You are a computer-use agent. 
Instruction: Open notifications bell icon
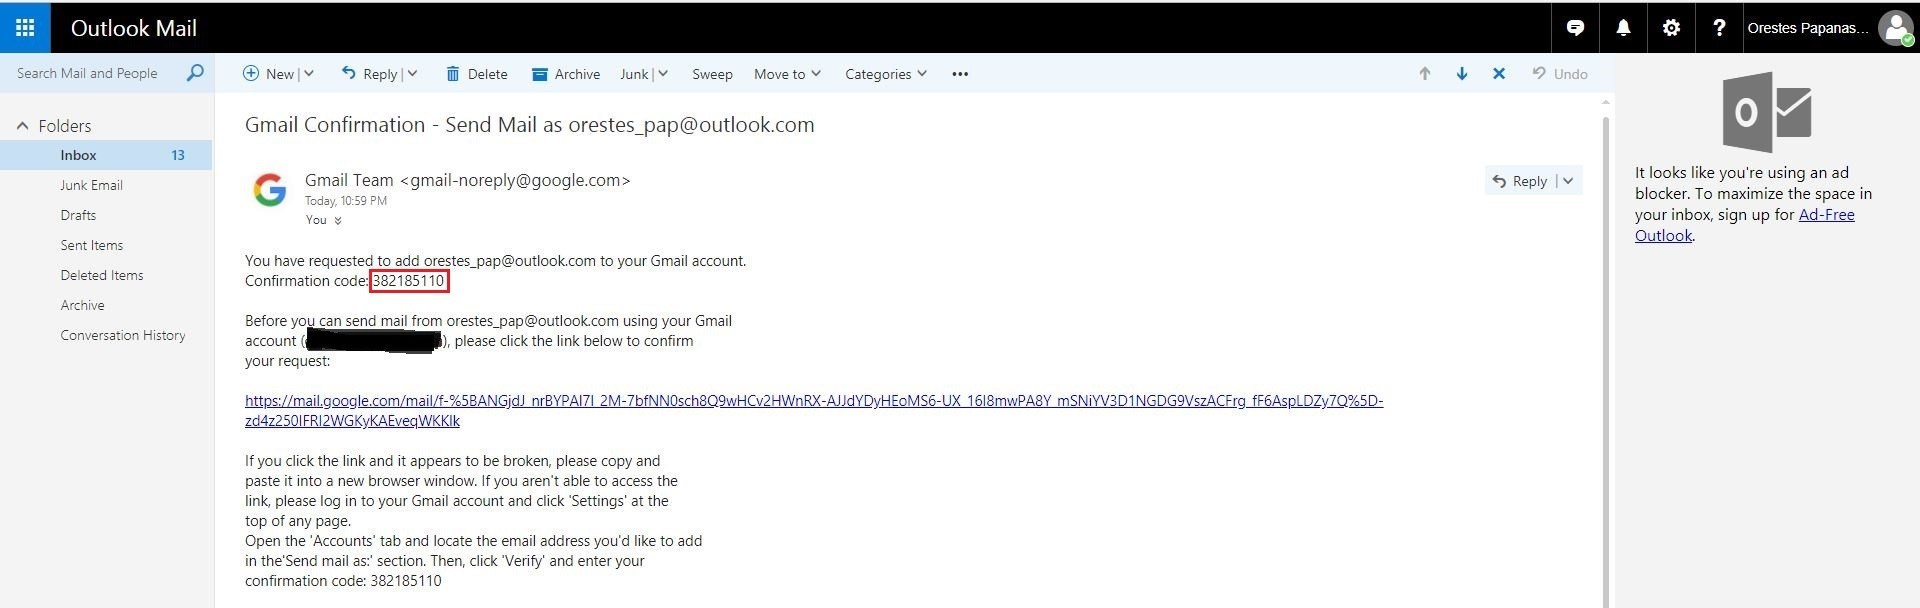(x=1623, y=28)
